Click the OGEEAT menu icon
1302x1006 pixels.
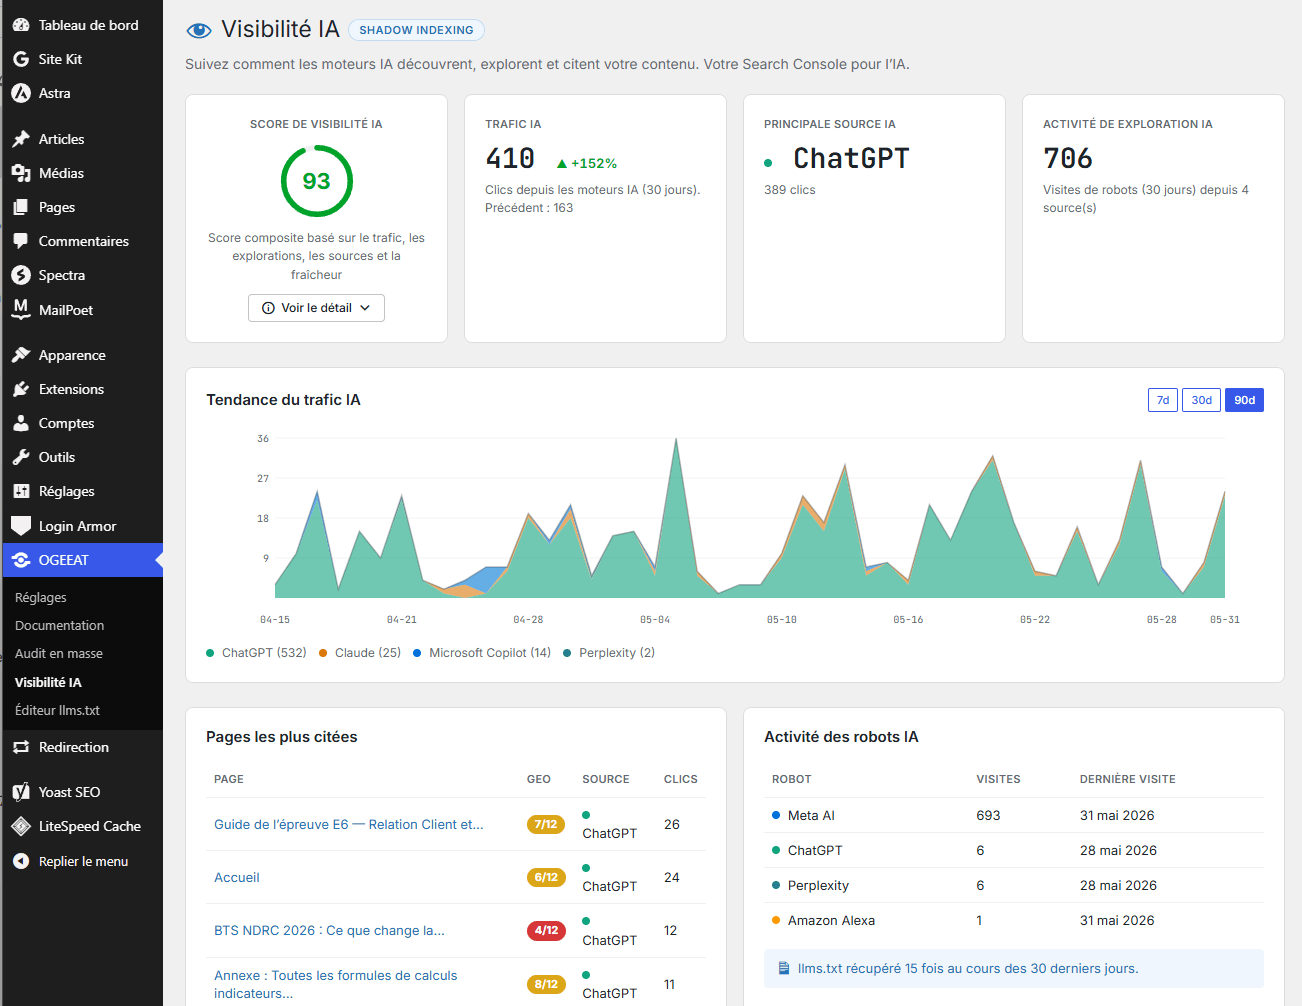pyautogui.click(x=21, y=560)
